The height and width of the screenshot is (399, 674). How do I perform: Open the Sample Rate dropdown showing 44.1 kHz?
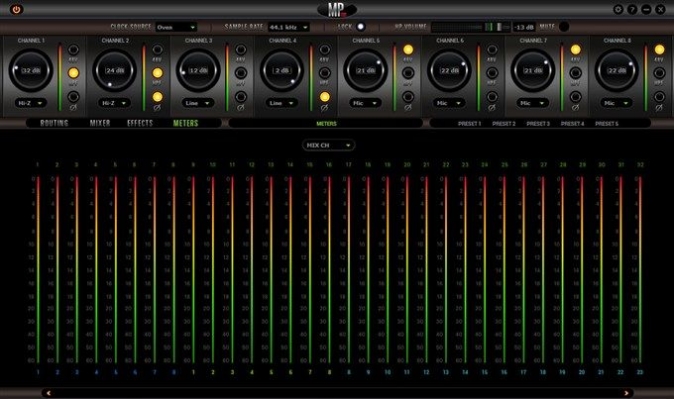coord(288,27)
